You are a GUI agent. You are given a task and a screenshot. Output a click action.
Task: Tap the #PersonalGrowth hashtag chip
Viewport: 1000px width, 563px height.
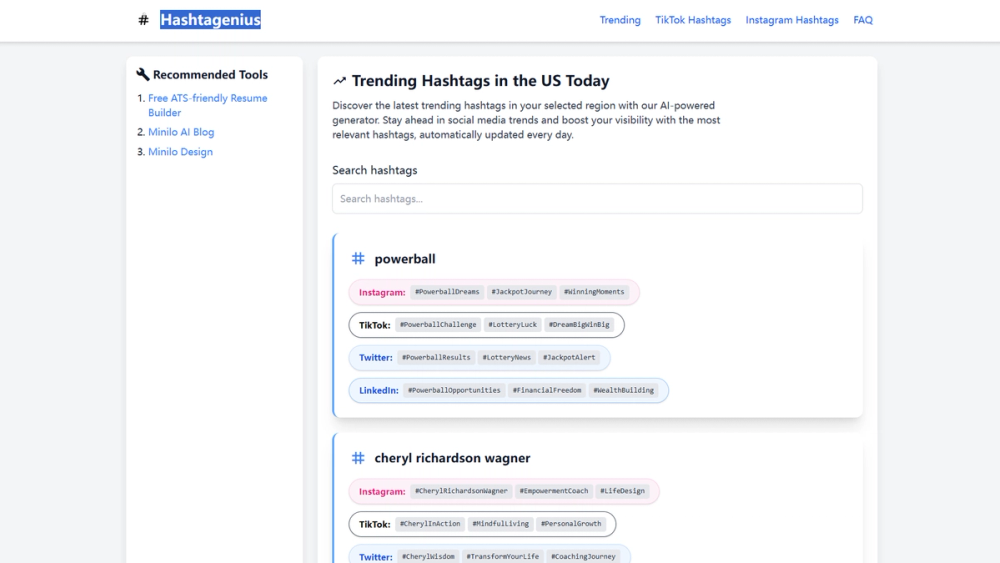571,523
